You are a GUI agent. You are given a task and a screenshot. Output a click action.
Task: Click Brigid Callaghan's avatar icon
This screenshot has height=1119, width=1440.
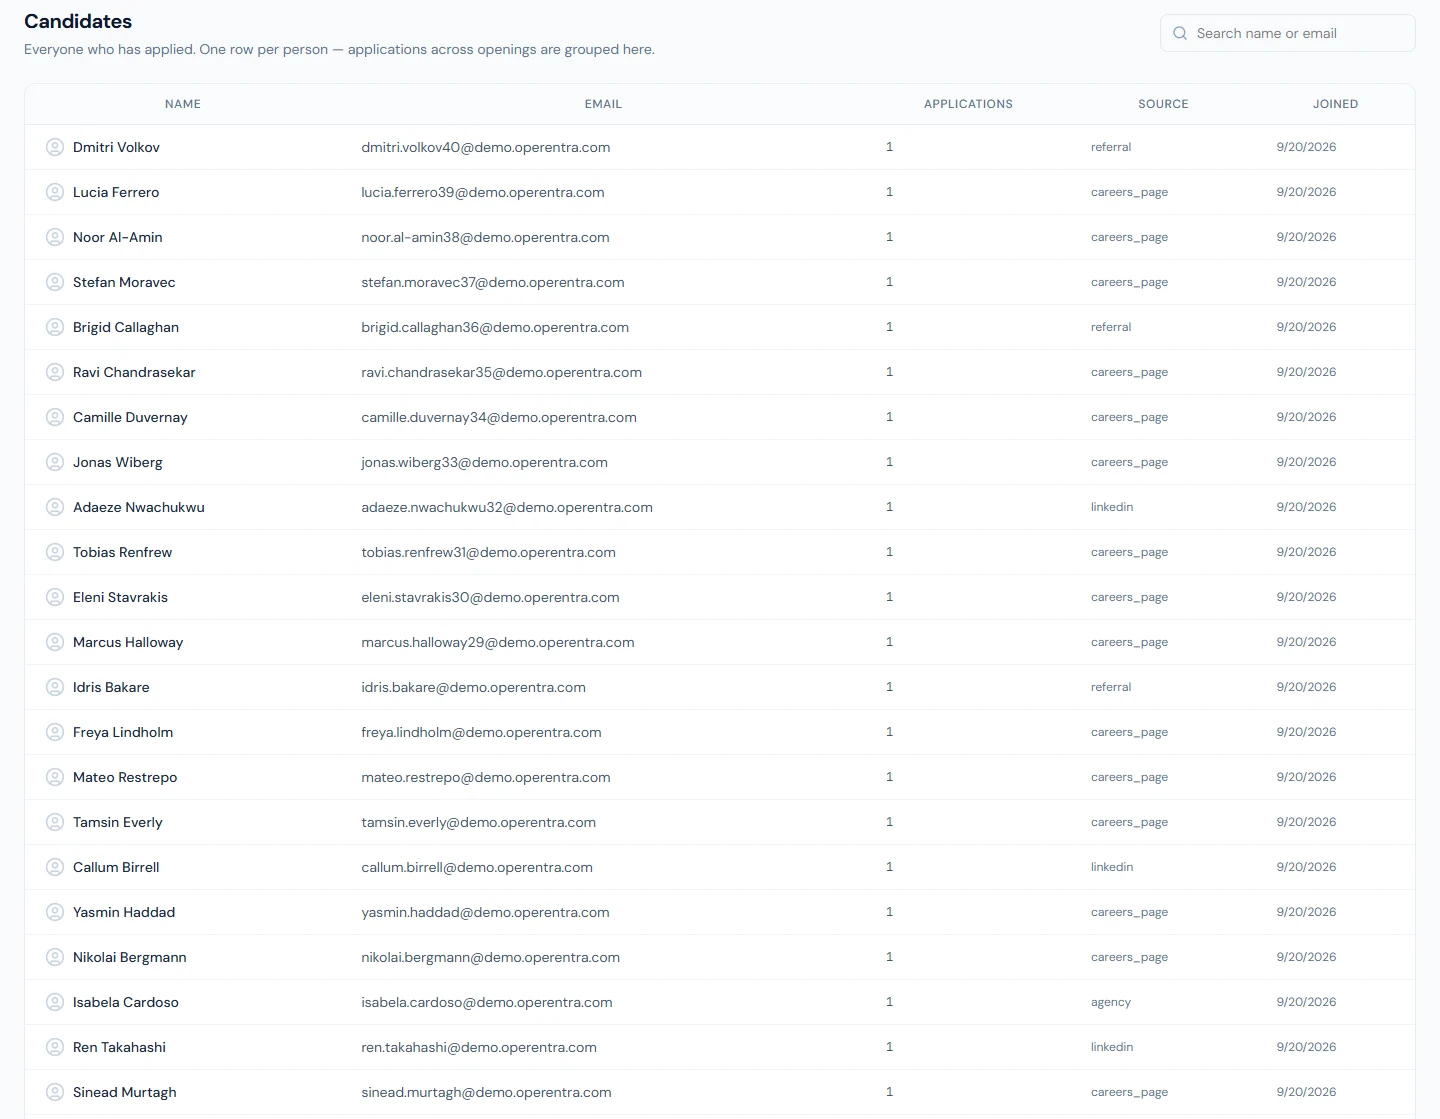55,327
